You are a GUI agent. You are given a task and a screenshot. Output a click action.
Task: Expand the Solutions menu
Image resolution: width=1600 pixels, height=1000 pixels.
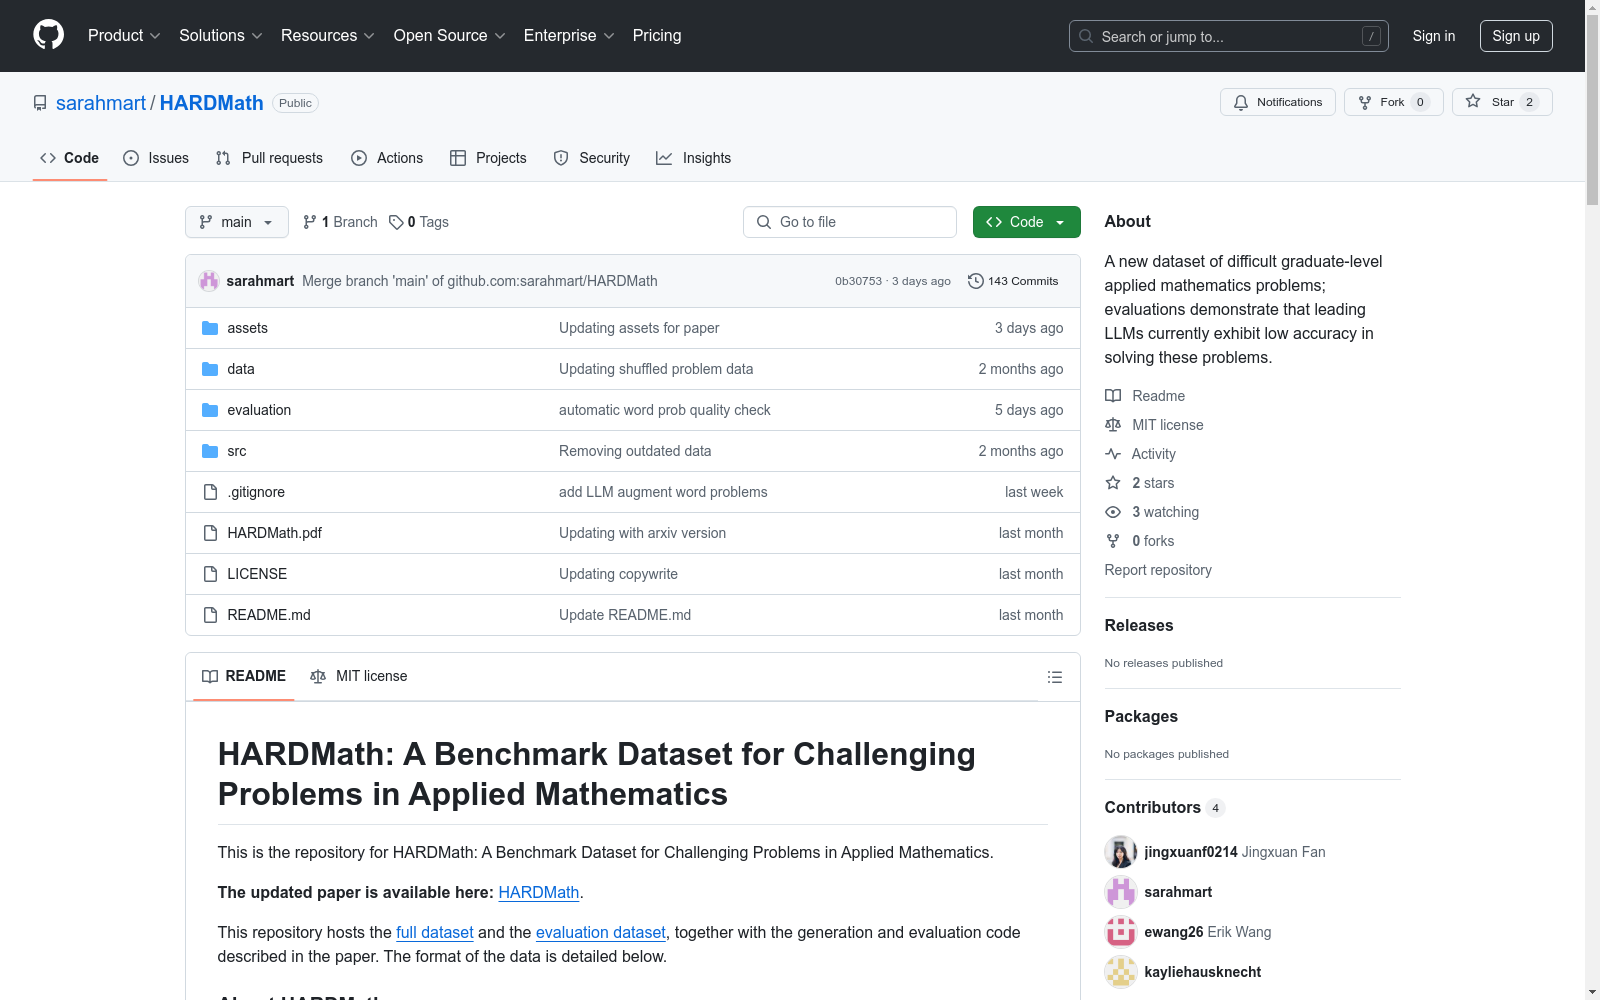tap(221, 35)
